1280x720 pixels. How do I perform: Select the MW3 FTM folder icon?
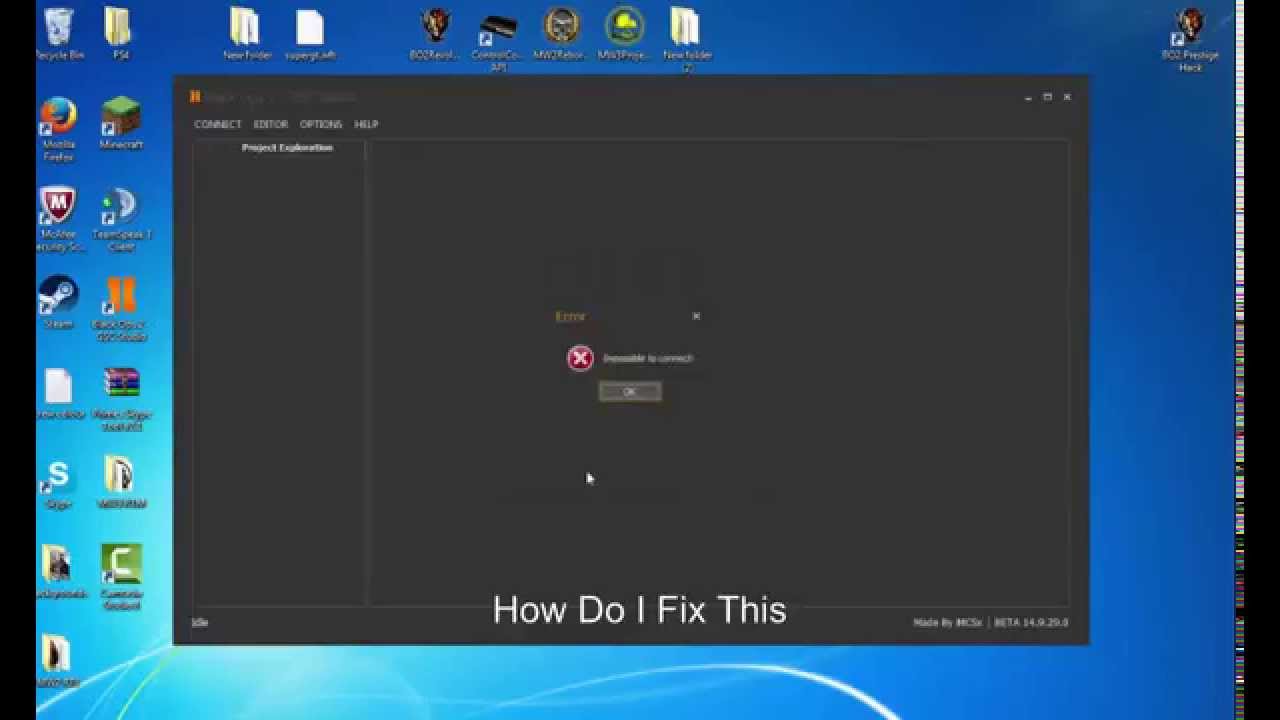(121, 483)
